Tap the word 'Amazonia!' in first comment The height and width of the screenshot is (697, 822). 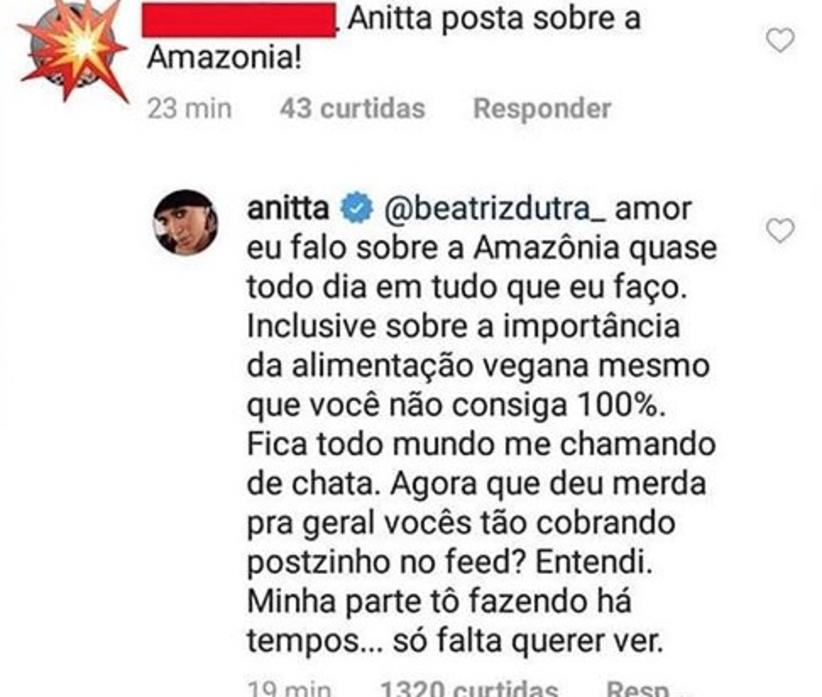[x=224, y=58]
